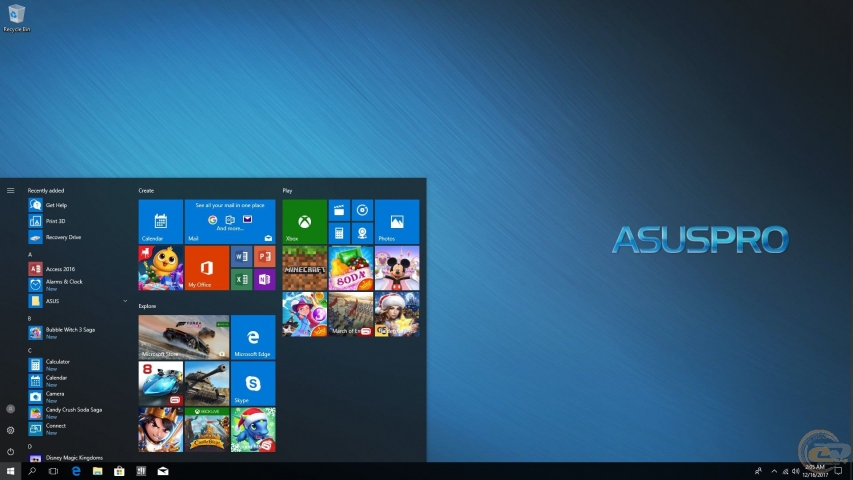
Task: Open Bubble Witch 3 Saga in app list
Action: (x=78, y=333)
